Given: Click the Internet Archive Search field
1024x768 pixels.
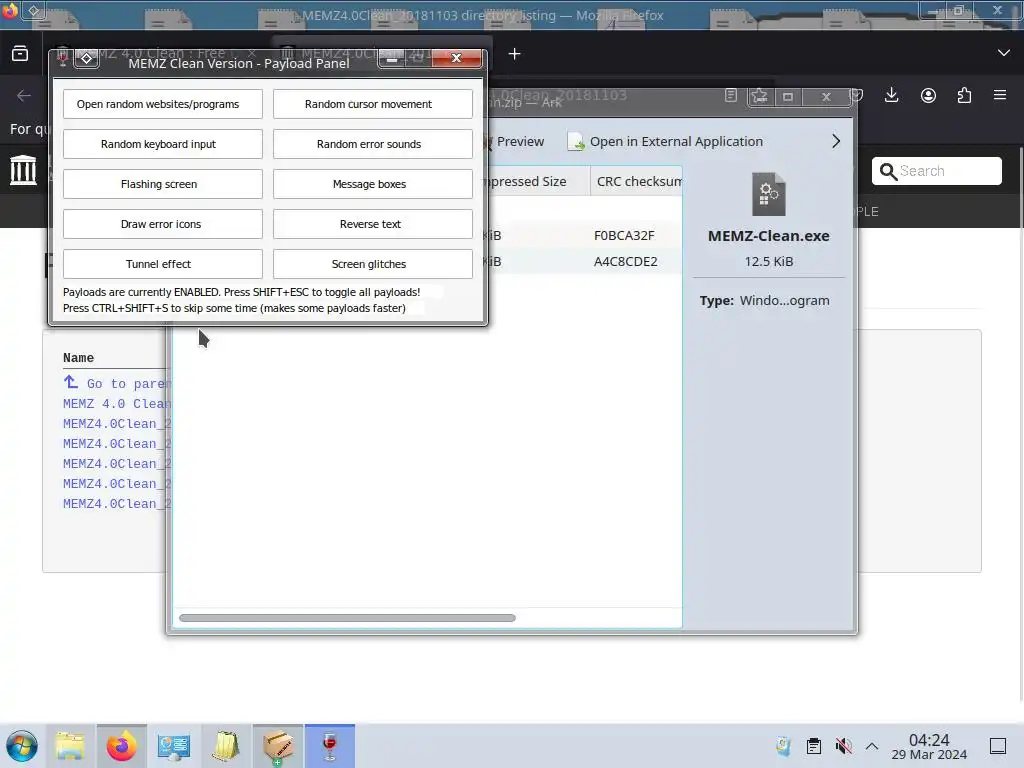Looking at the screenshot, I should coord(936,171).
